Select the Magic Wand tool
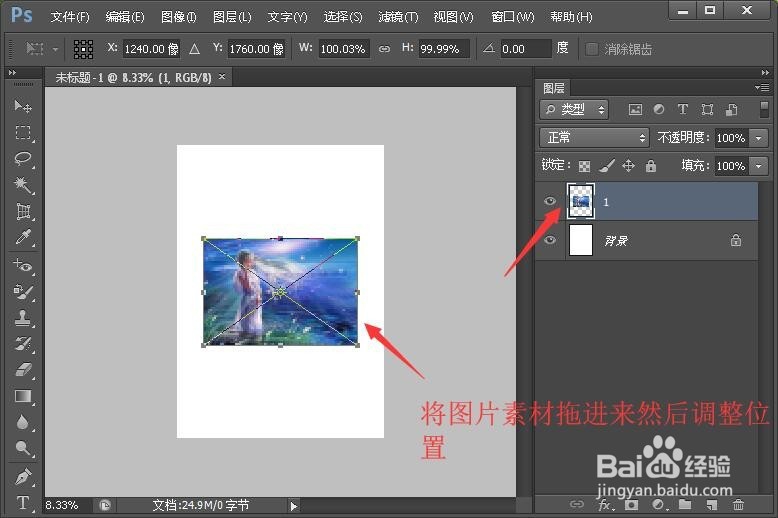The height and width of the screenshot is (518, 778). point(23,185)
